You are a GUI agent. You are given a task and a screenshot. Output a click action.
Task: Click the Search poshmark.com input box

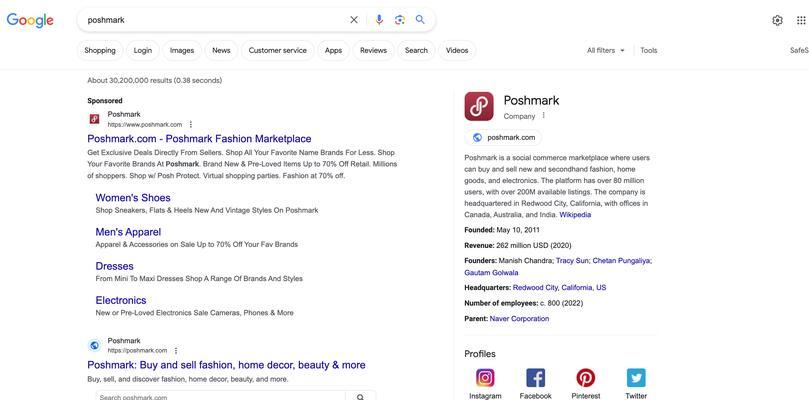(220, 396)
